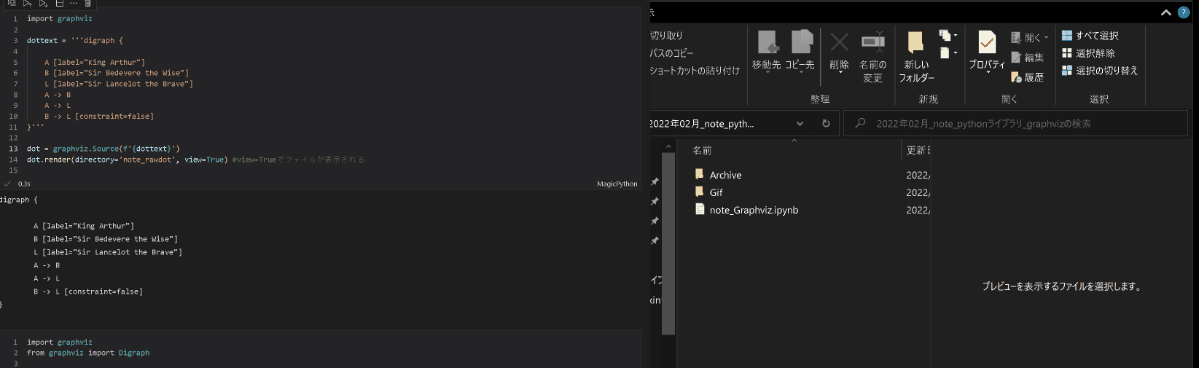Create a new folder via 新しいフォルダー icon

pos(916,43)
